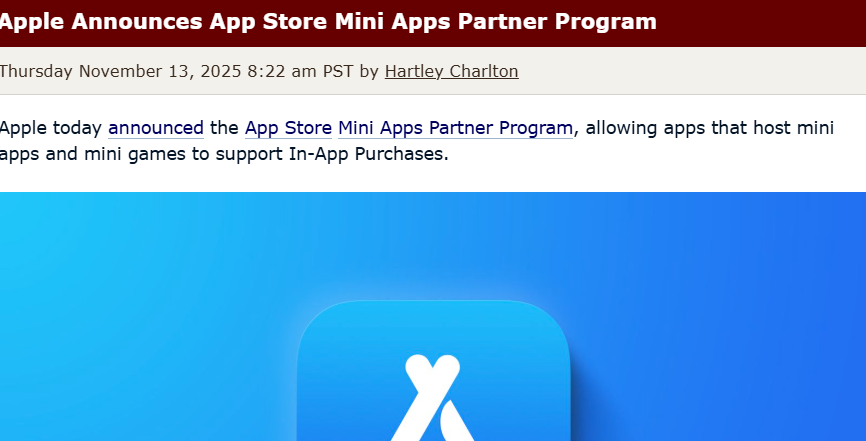866x441 pixels.
Task: Click the 'In-App Purchases' phrase in the paragraph
Action: click(x=368, y=154)
